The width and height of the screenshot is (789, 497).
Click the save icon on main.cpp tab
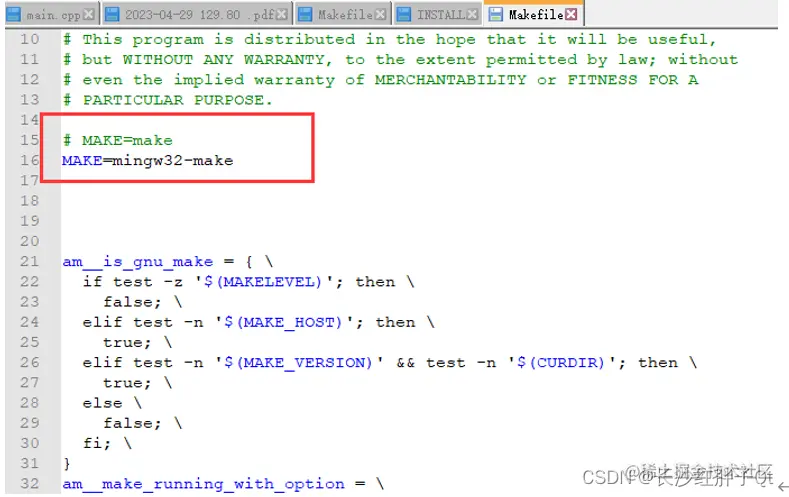14,15
